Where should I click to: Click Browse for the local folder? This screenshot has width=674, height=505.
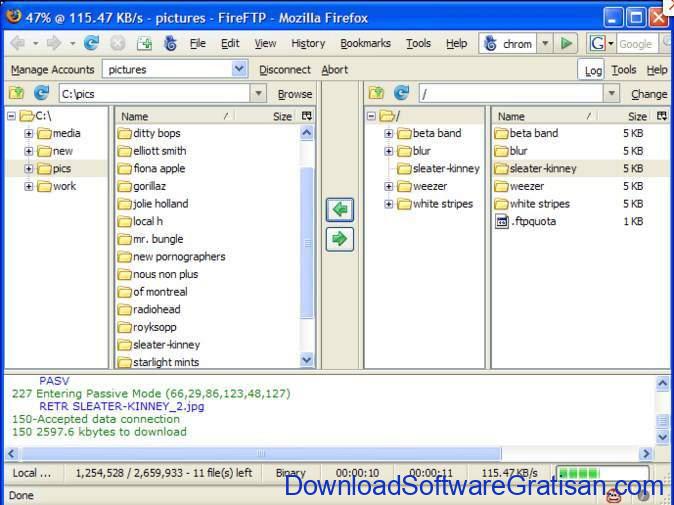coord(295,94)
